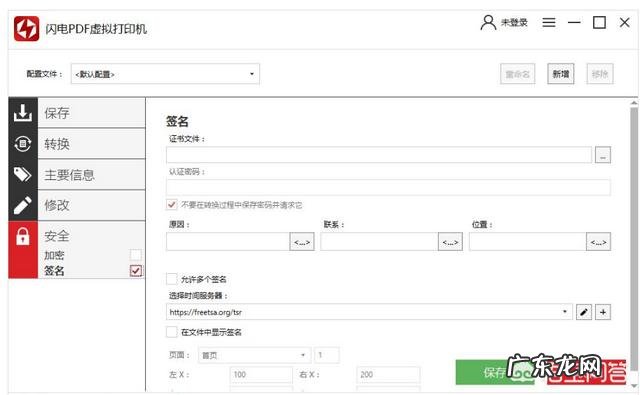Click the 右 X field showing 200
This screenshot has width=640, height=395.
coord(388,374)
